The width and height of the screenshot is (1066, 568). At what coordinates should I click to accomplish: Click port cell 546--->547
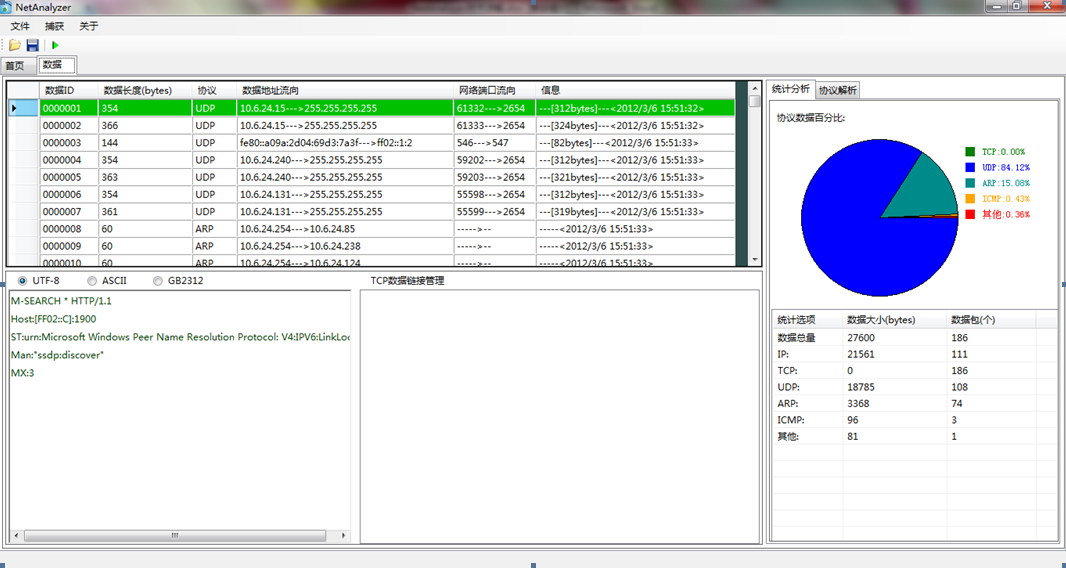[x=494, y=143]
